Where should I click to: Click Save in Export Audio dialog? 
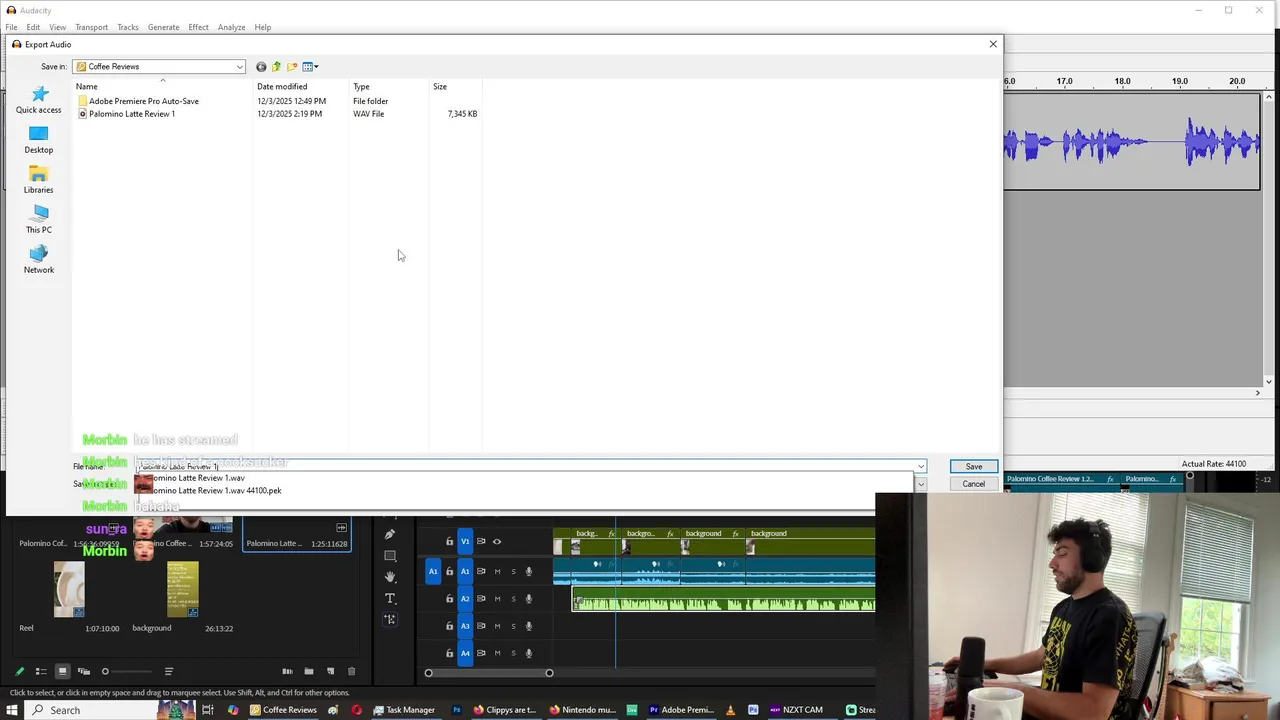[x=973, y=467]
